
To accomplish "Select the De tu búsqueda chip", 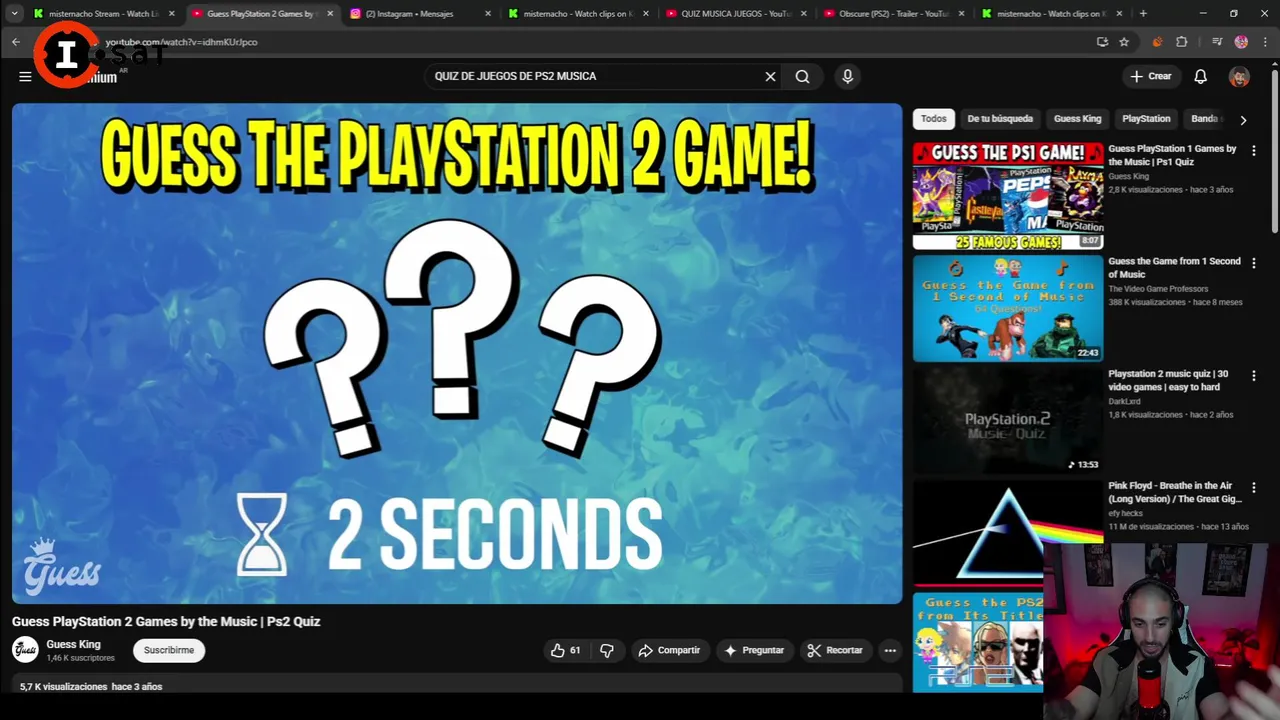I will coord(1000,118).
